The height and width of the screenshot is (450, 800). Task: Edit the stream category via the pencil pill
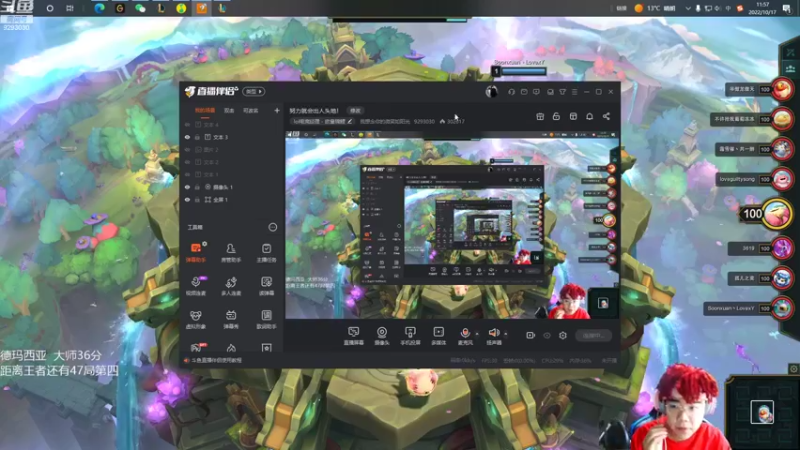tap(322, 121)
